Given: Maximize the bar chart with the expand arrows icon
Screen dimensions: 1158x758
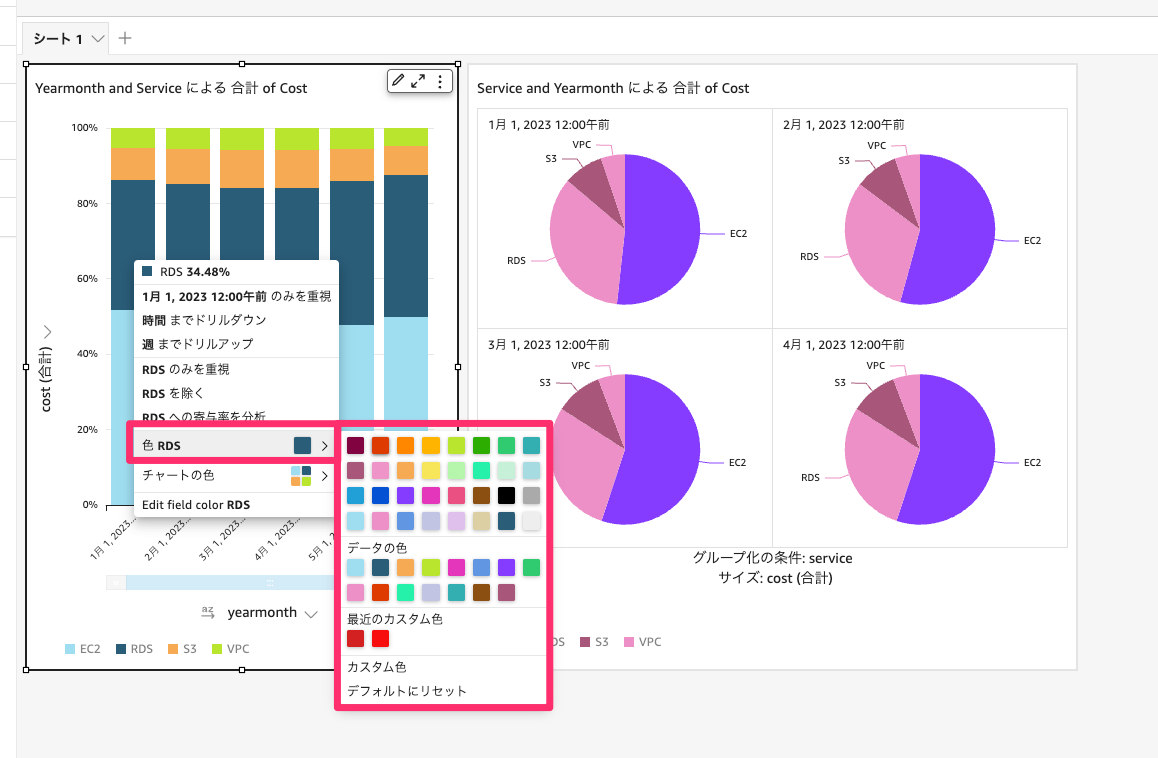Looking at the screenshot, I should point(418,81).
